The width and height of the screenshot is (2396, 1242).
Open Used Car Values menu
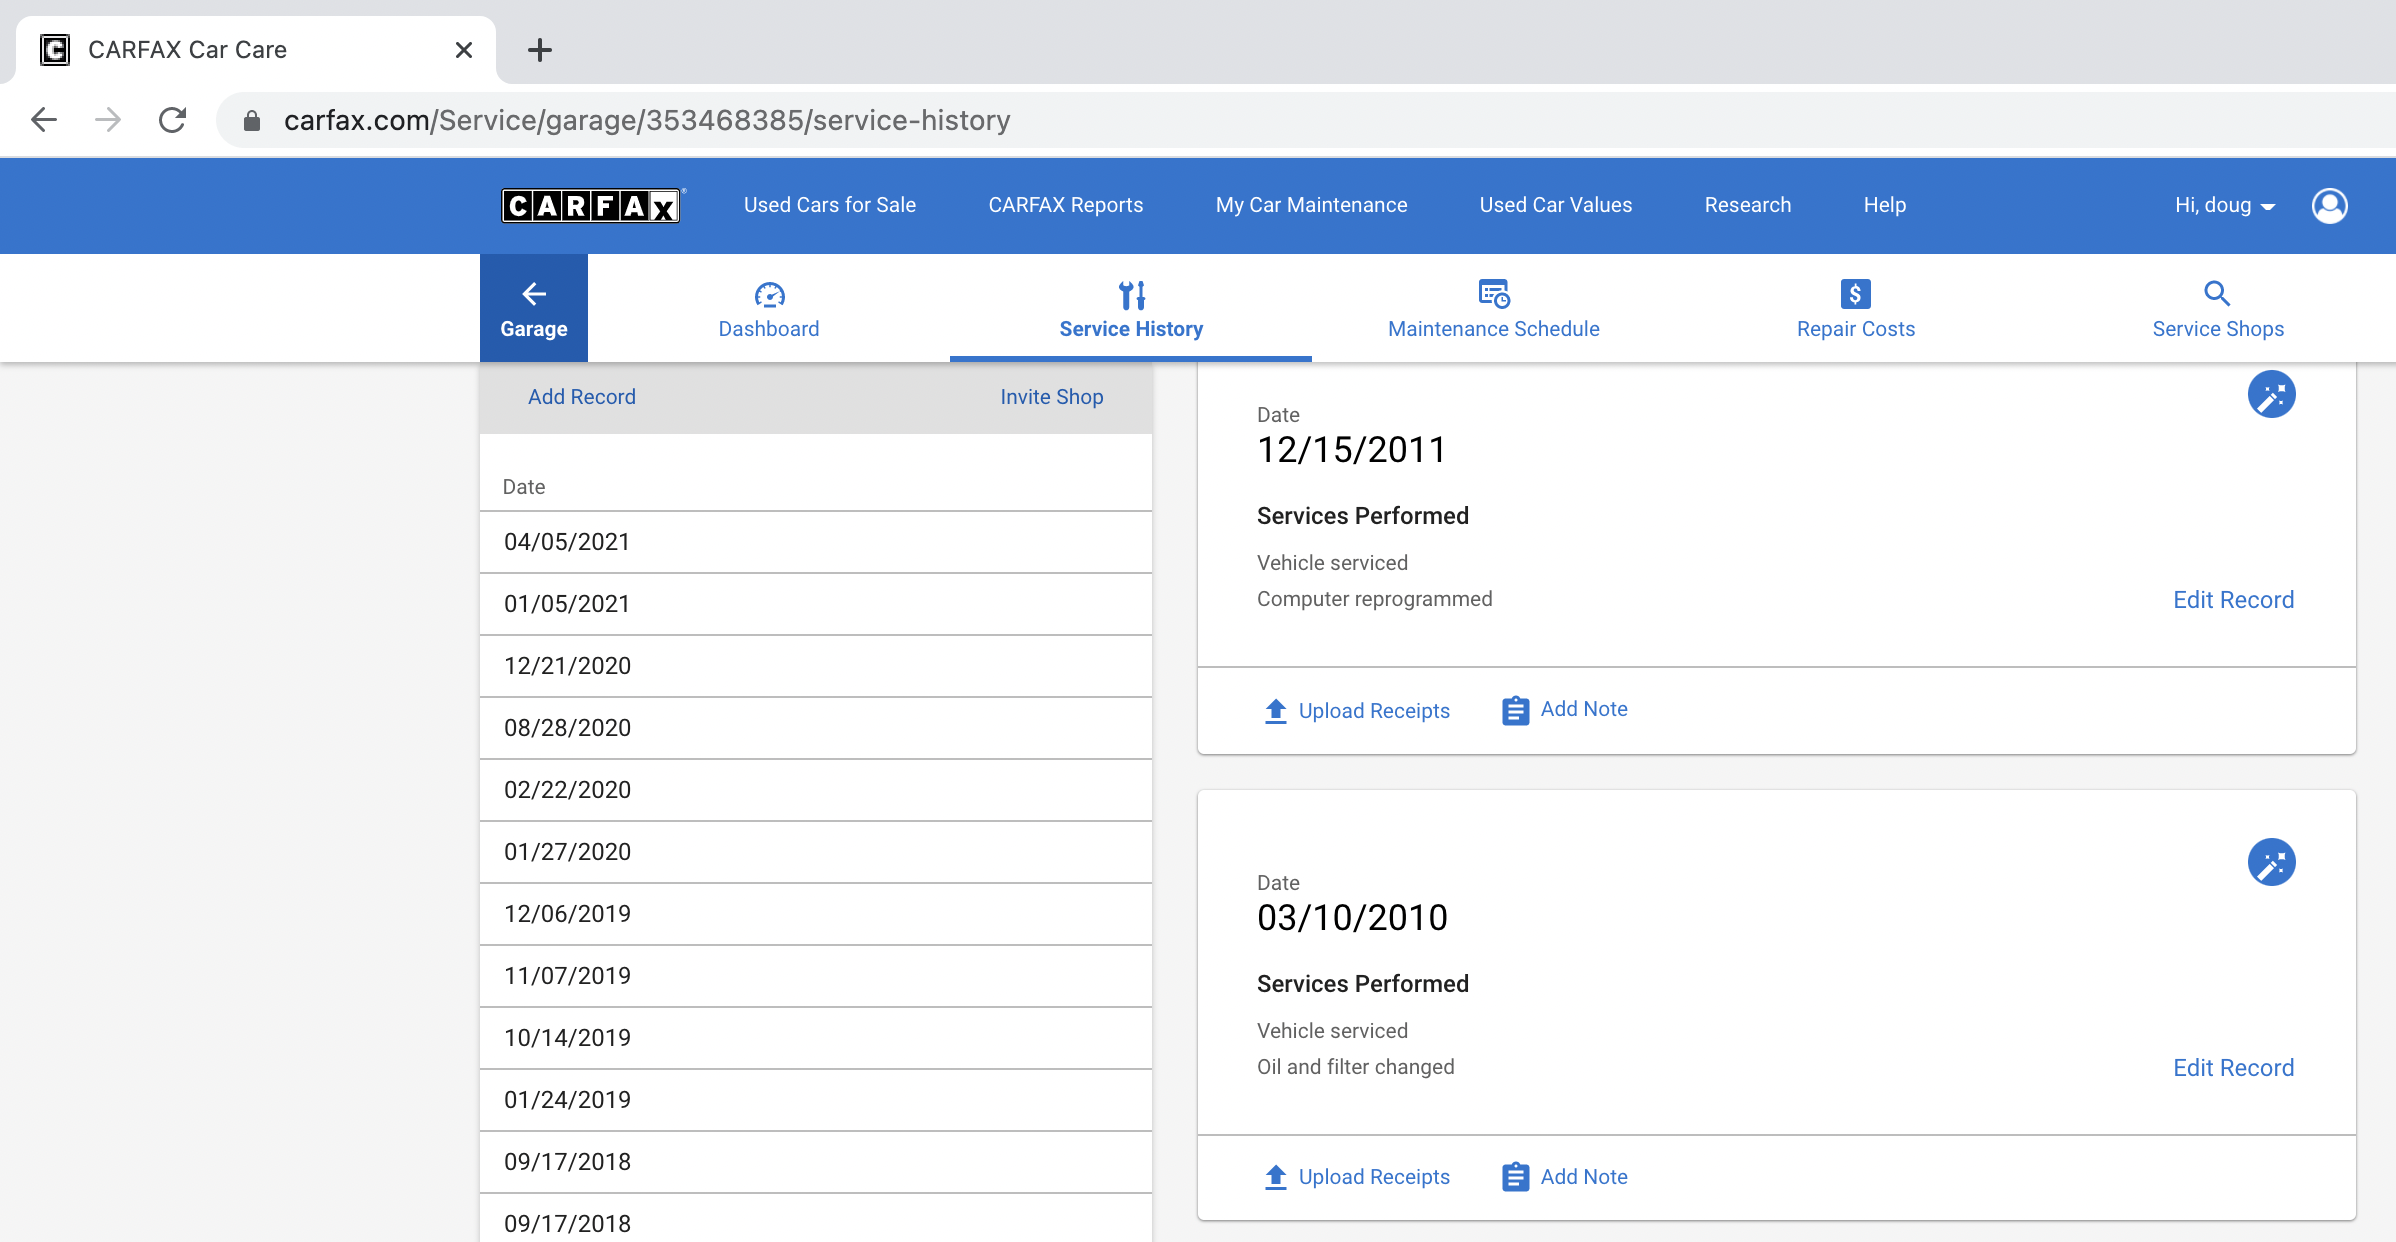pyautogui.click(x=1556, y=205)
